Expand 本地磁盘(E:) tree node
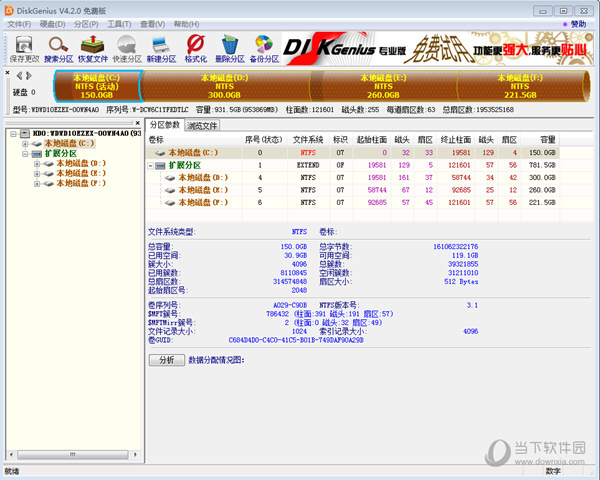Screen dimensions: 600x480 coord(37,174)
